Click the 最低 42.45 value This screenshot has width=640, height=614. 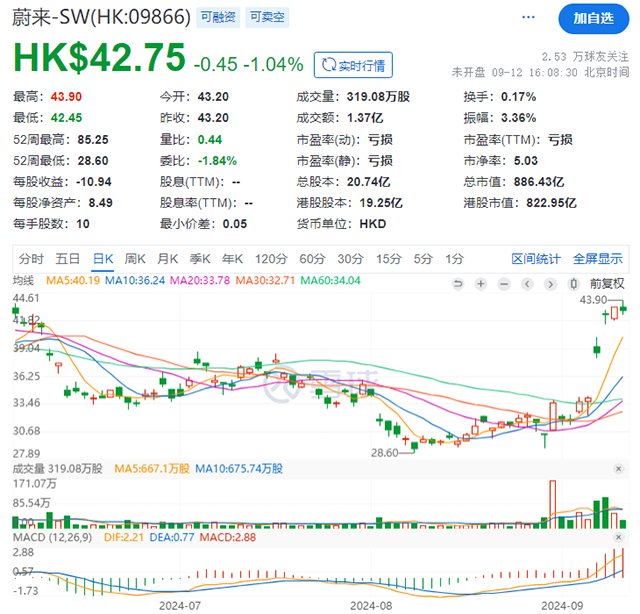click(66, 118)
